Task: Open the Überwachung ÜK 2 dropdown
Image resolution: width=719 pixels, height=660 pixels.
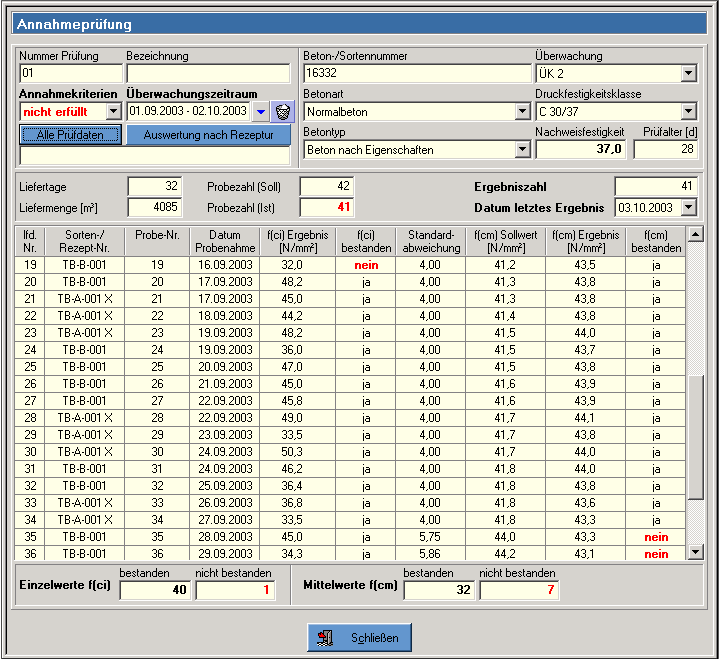Action: [x=688, y=73]
